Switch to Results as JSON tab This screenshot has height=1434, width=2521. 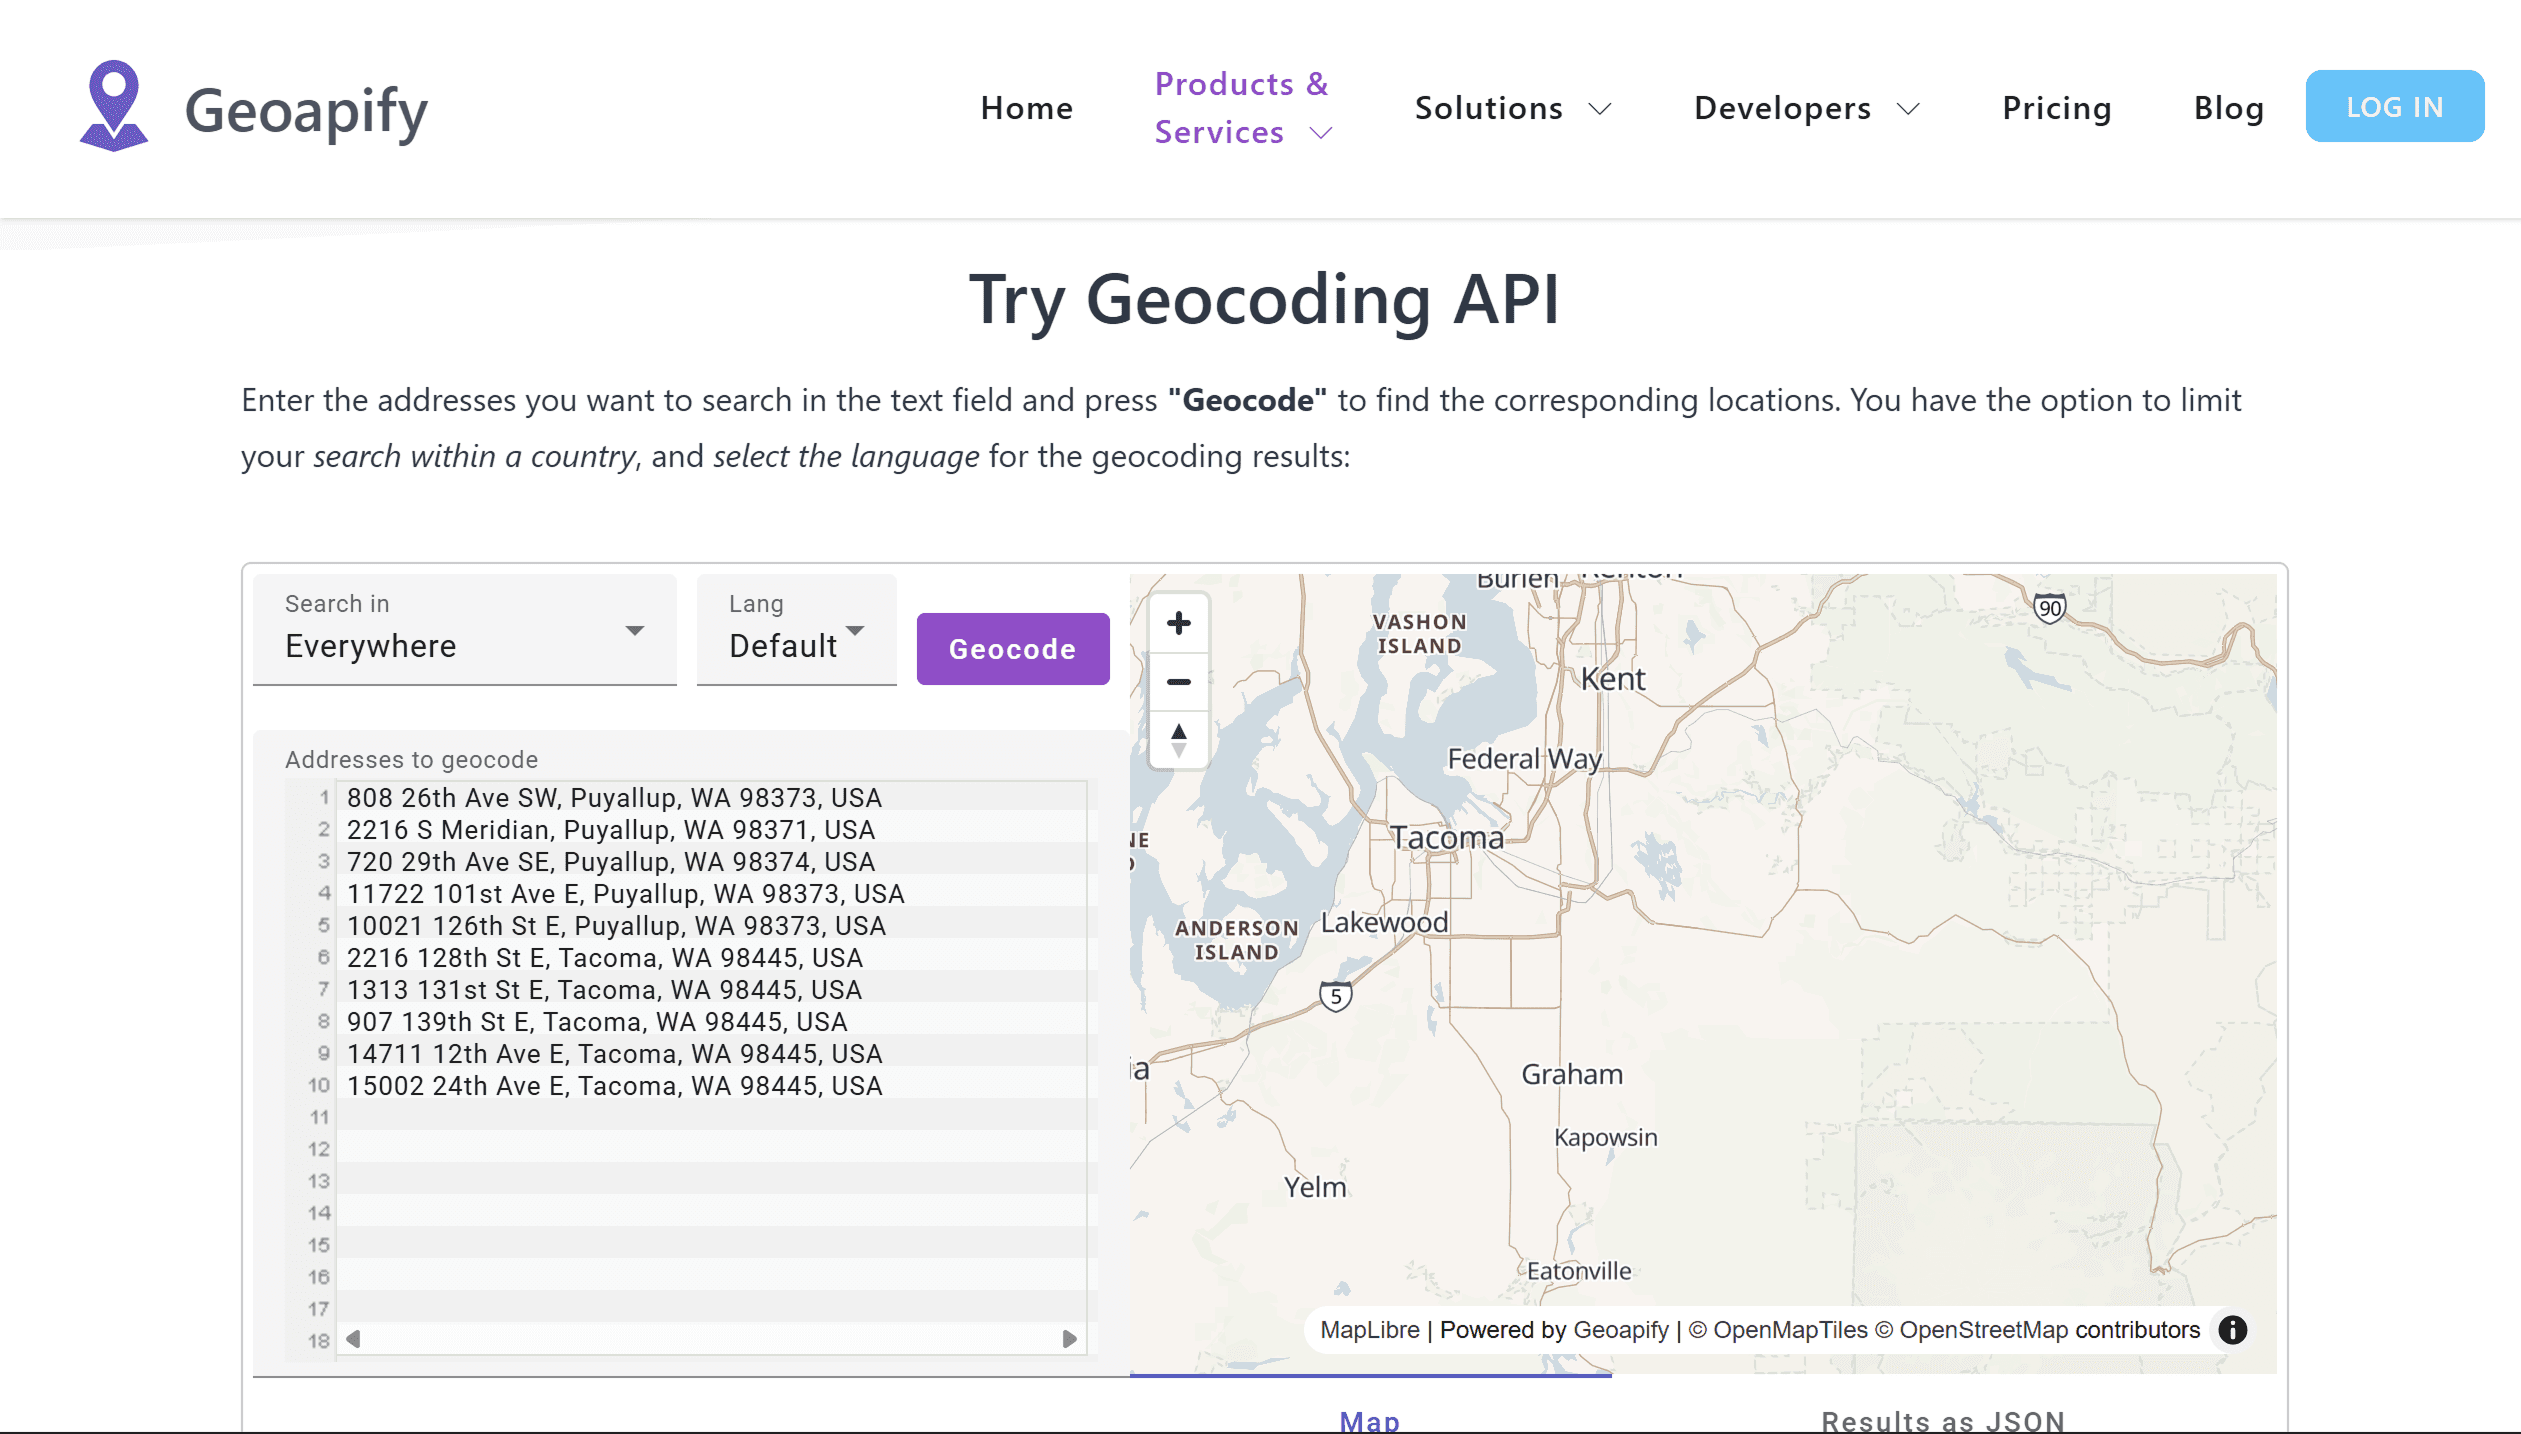[x=1943, y=1420]
